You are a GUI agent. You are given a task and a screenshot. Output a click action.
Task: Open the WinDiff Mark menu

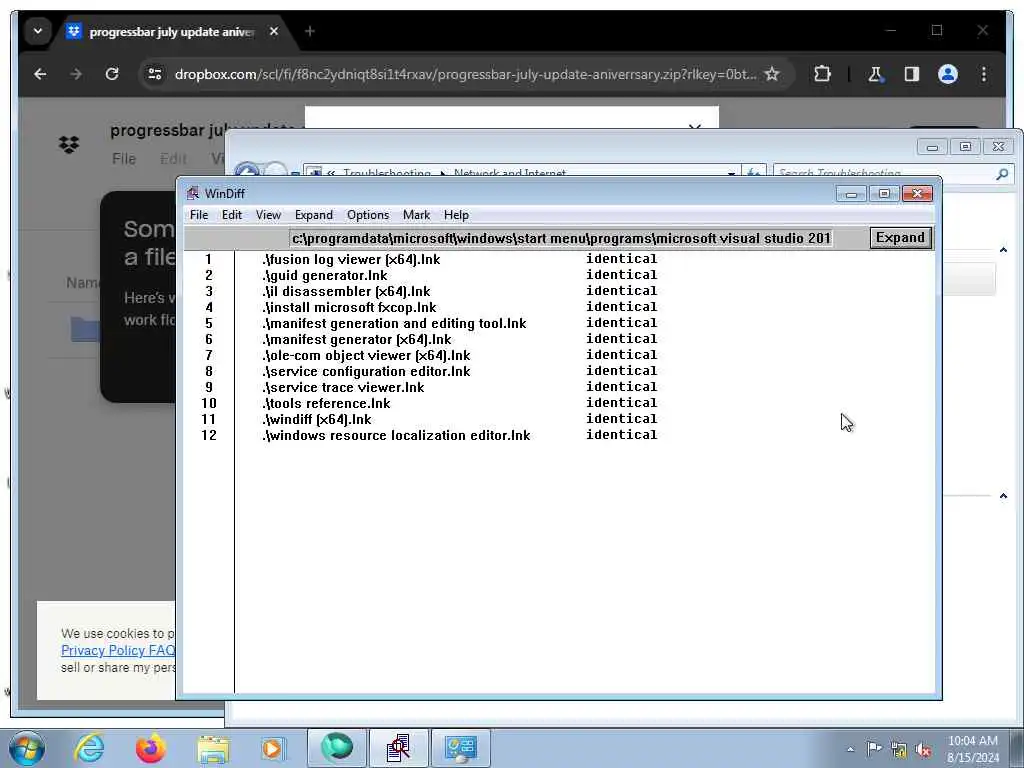[x=416, y=215]
